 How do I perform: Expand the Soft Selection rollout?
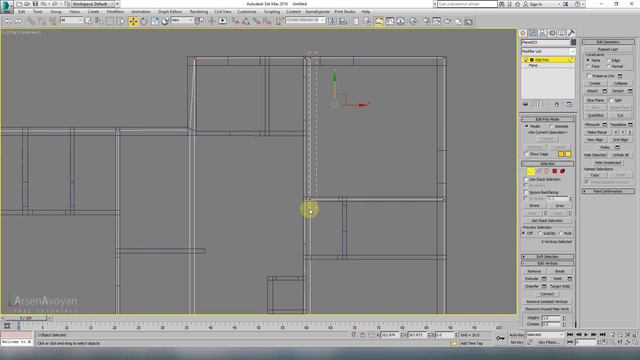[x=547, y=257]
